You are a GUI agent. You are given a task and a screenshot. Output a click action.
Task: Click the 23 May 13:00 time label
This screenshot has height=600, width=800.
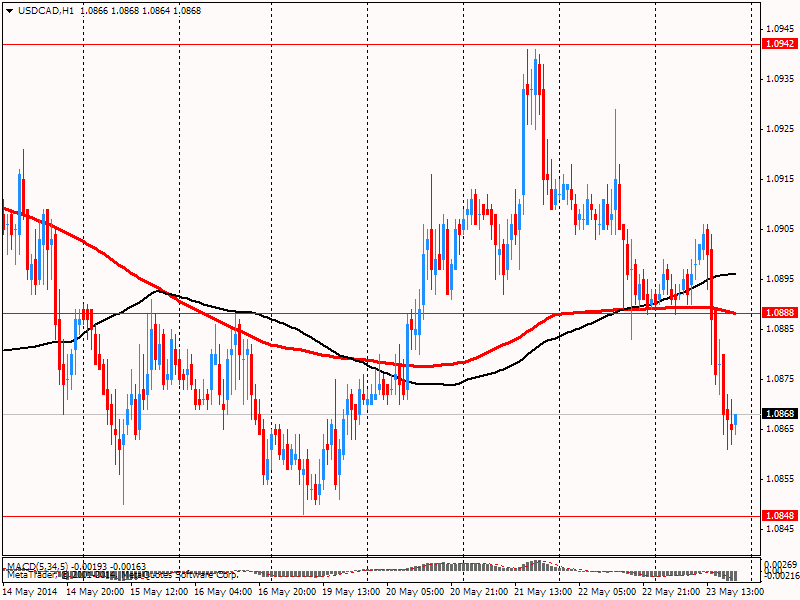click(x=737, y=591)
